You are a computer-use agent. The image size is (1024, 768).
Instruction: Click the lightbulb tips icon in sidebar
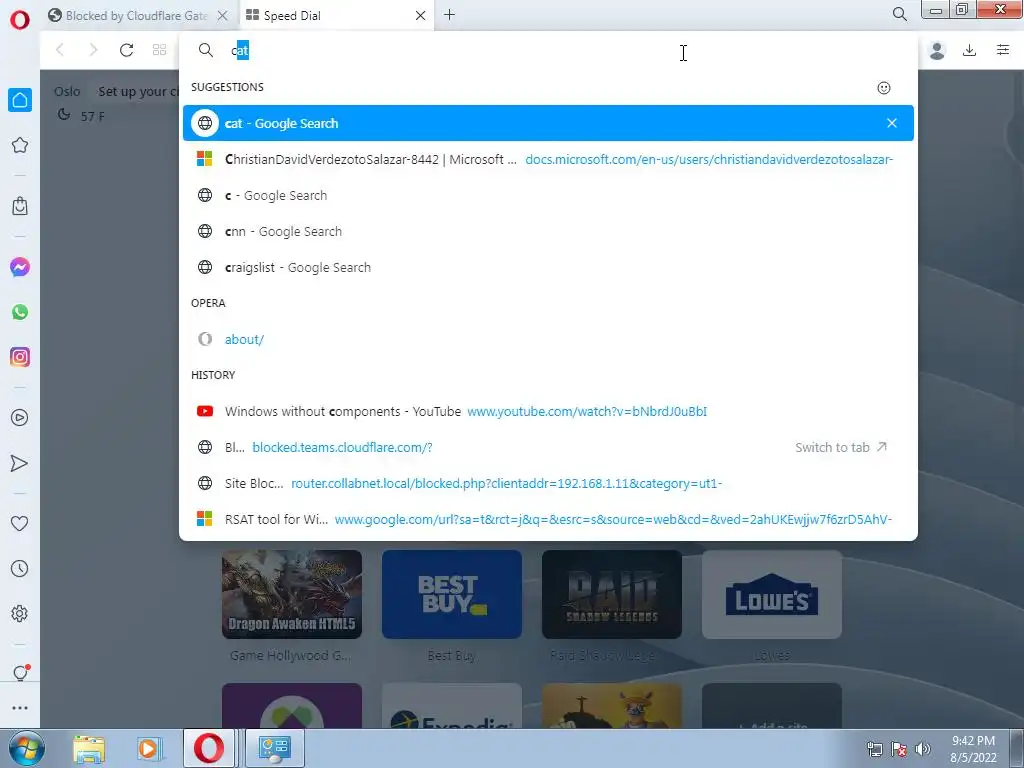click(x=21, y=673)
